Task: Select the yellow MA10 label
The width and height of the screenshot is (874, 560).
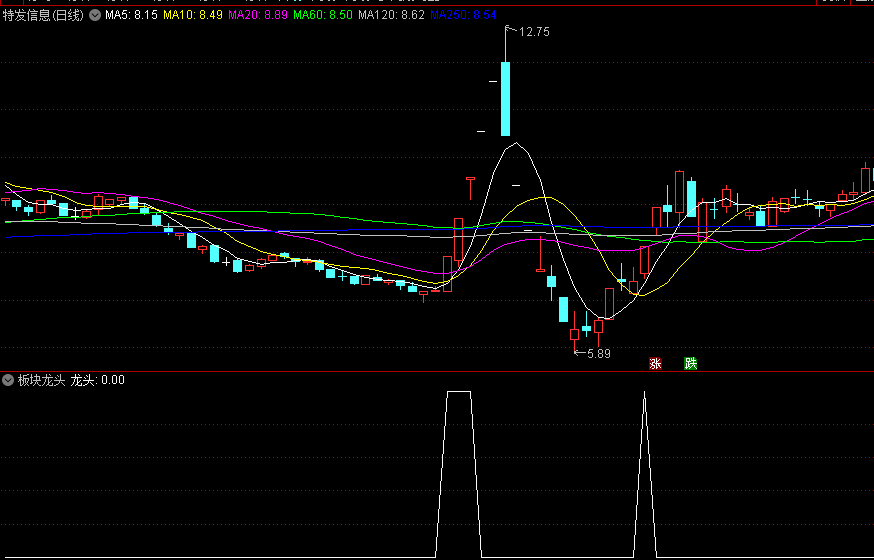Action: pyautogui.click(x=193, y=16)
